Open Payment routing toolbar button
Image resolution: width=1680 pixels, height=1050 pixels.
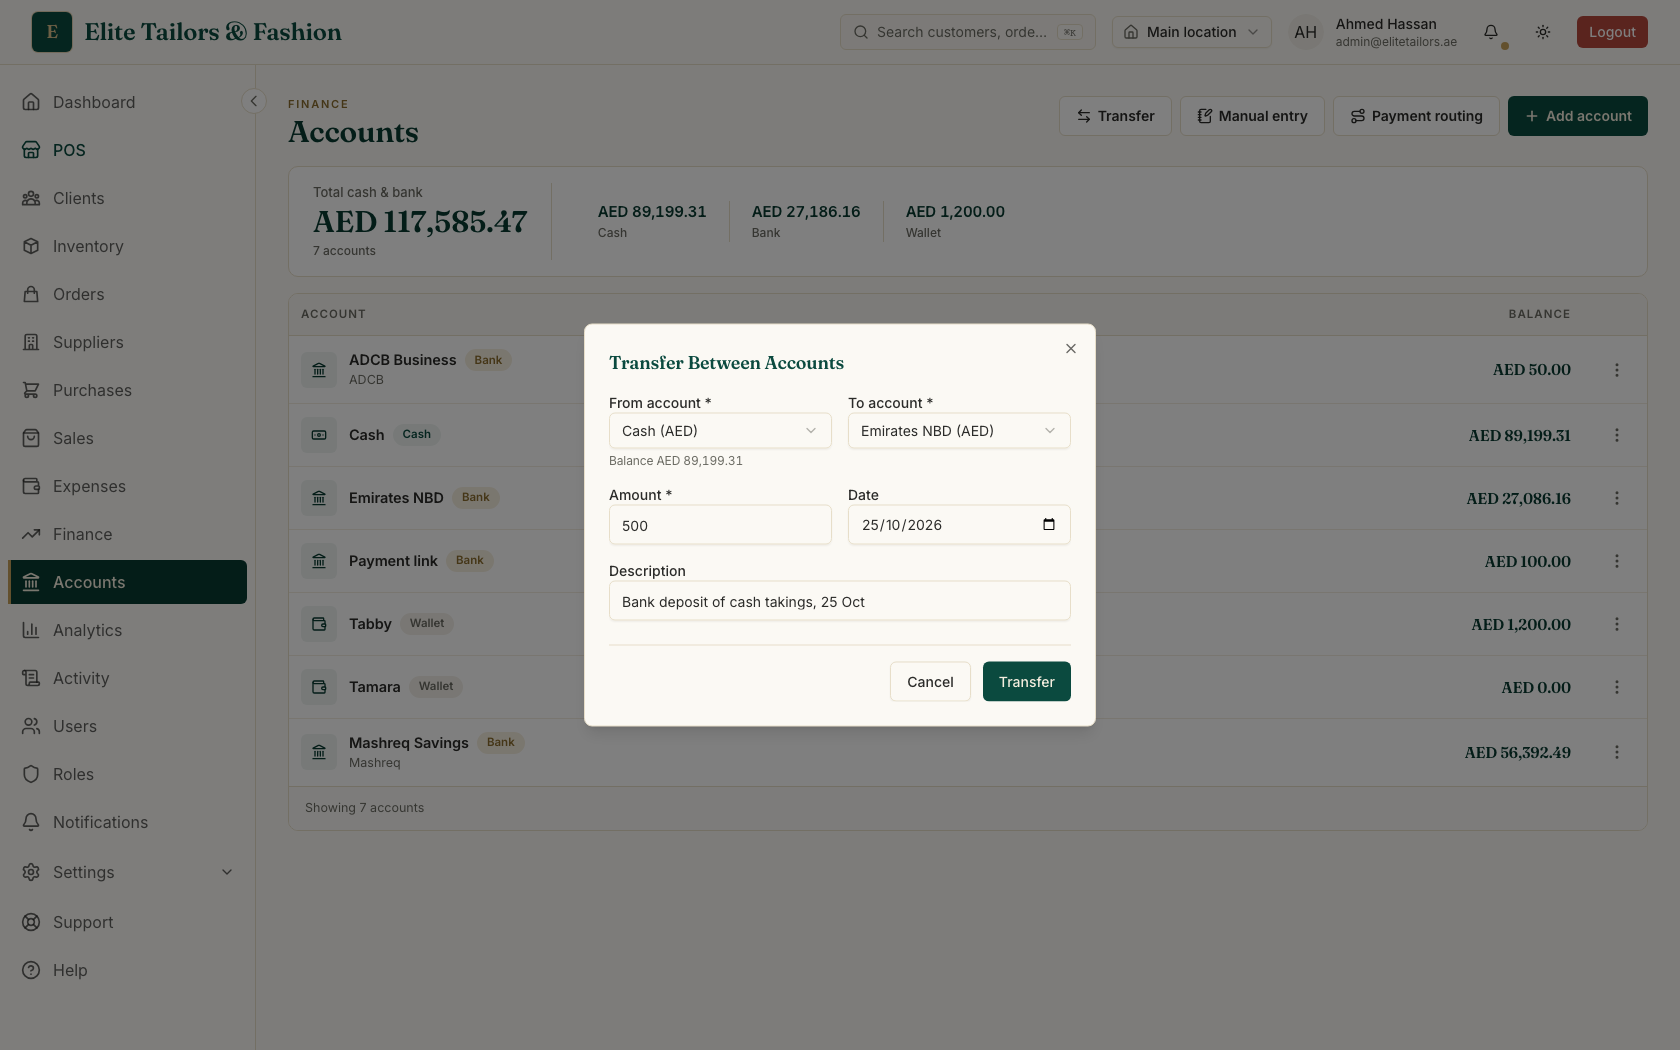pos(1416,116)
